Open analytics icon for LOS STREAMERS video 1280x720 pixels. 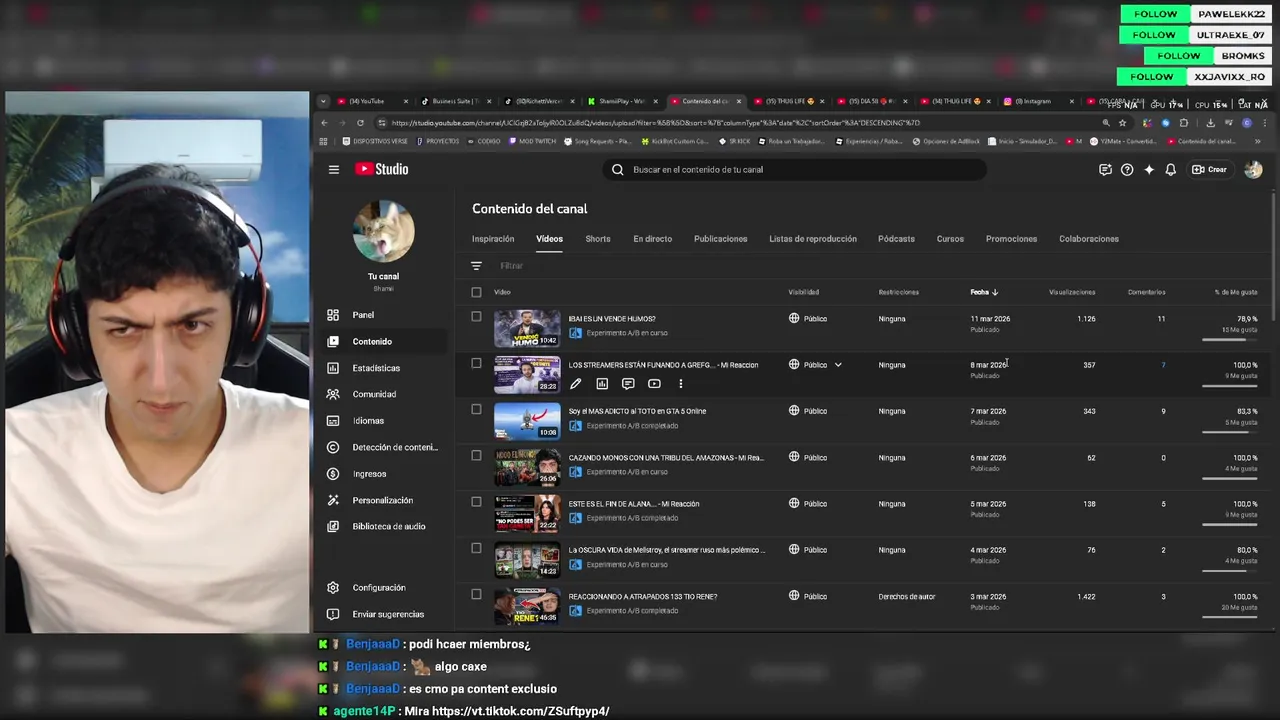602,384
